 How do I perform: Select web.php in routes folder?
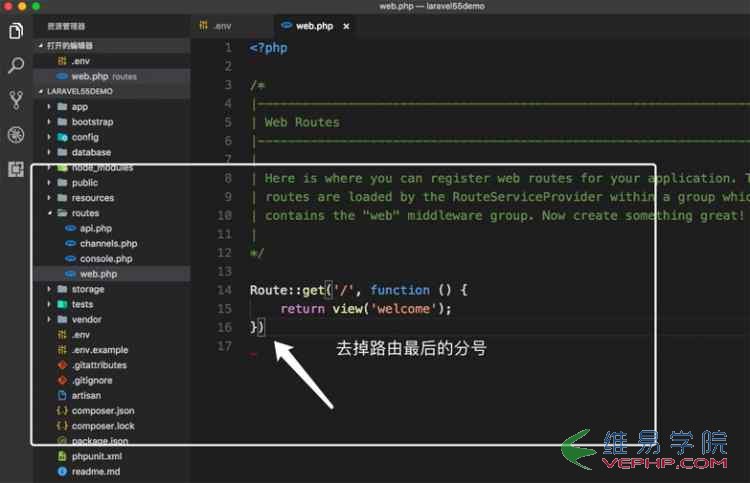point(111,274)
